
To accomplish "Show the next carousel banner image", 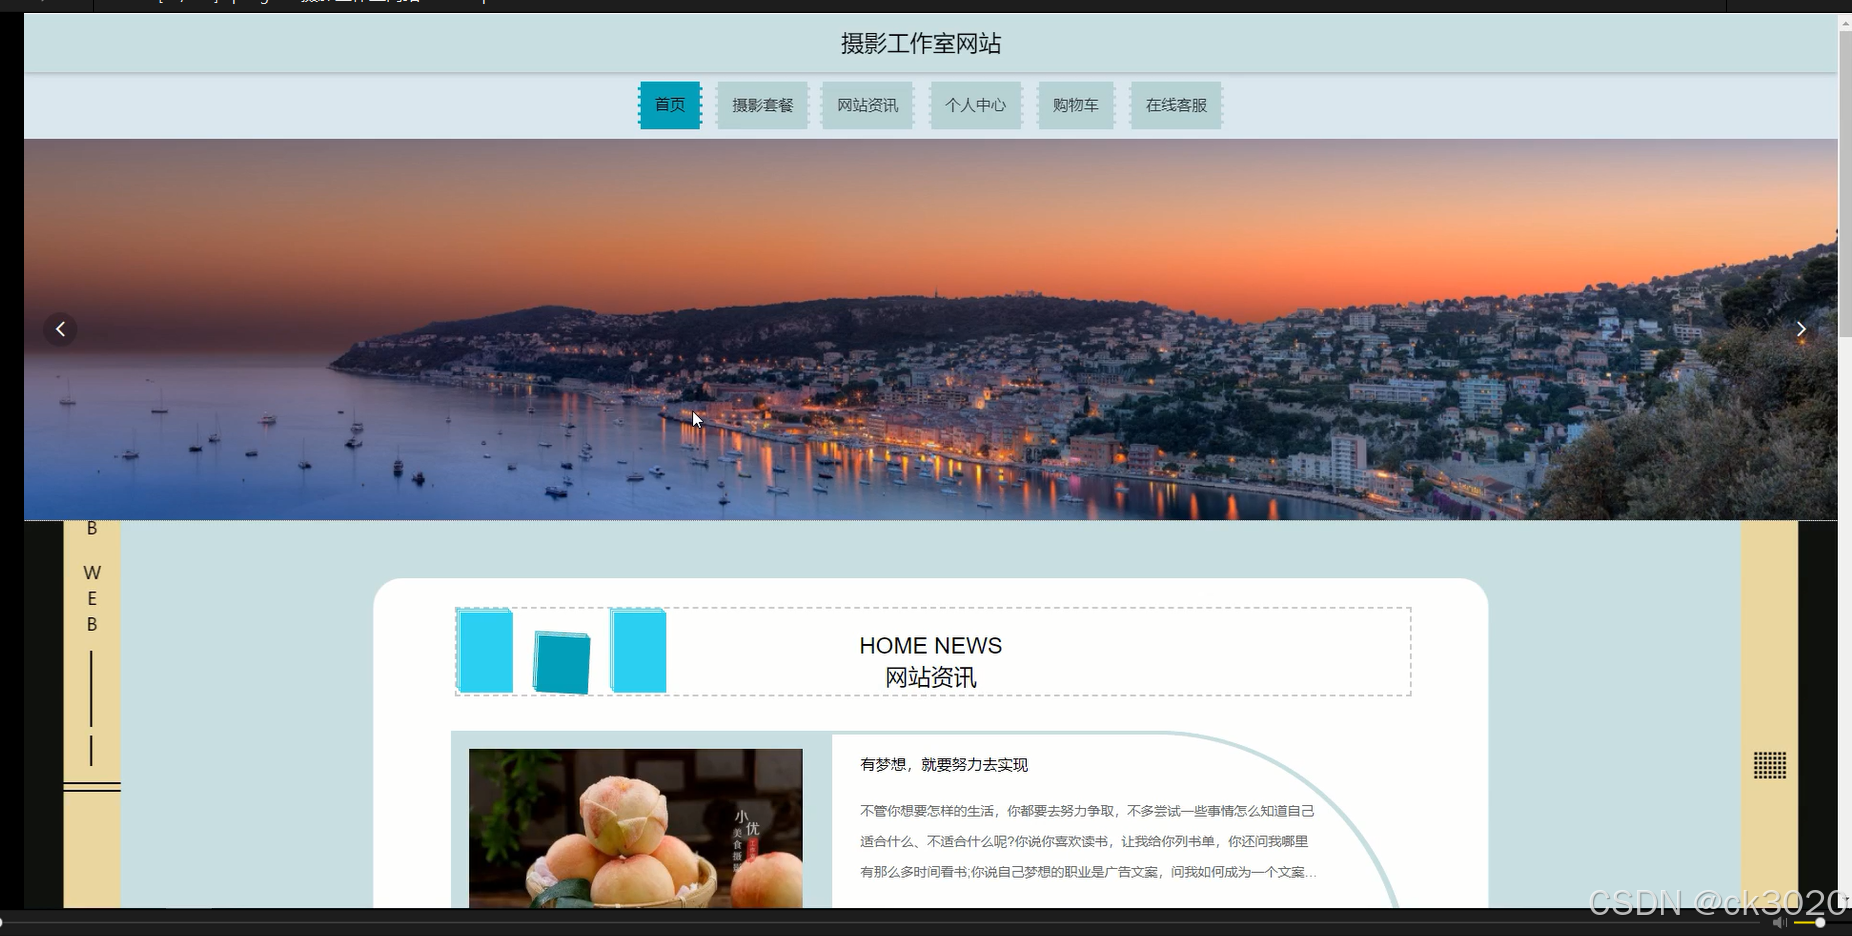I will pos(1801,329).
